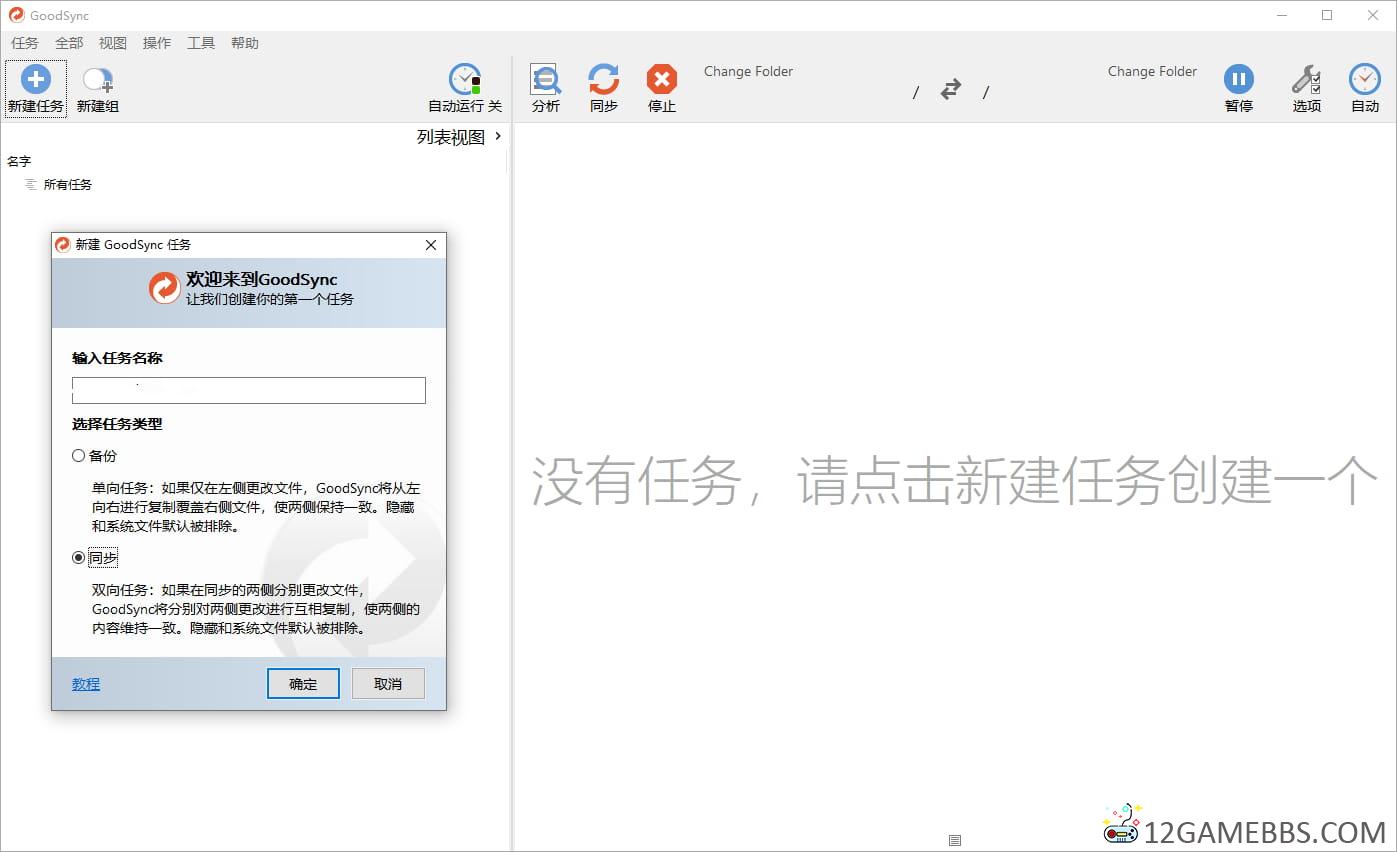Select 所有任务 (All Tasks) tree item
Screen dimensions: 1397x852
point(68,185)
